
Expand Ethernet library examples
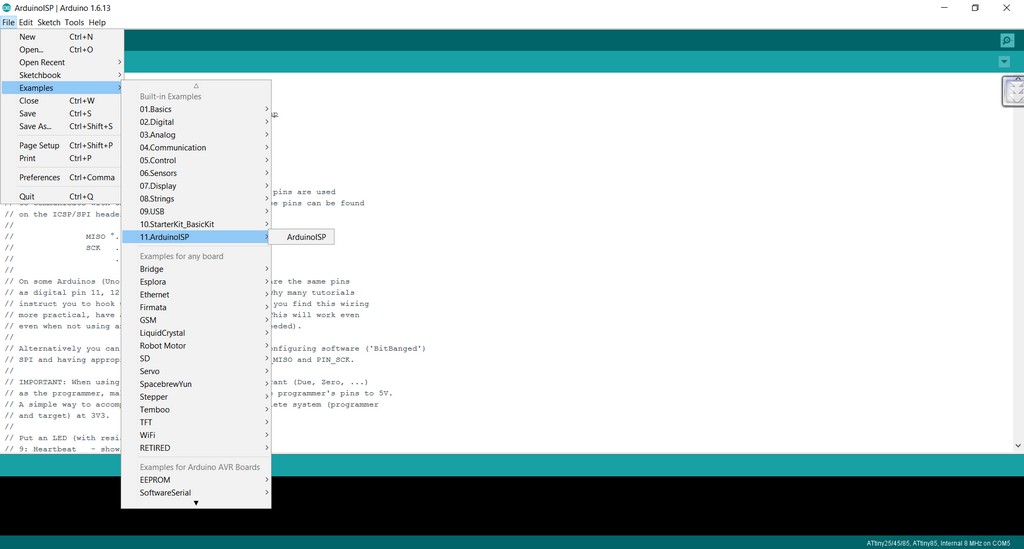196,295
